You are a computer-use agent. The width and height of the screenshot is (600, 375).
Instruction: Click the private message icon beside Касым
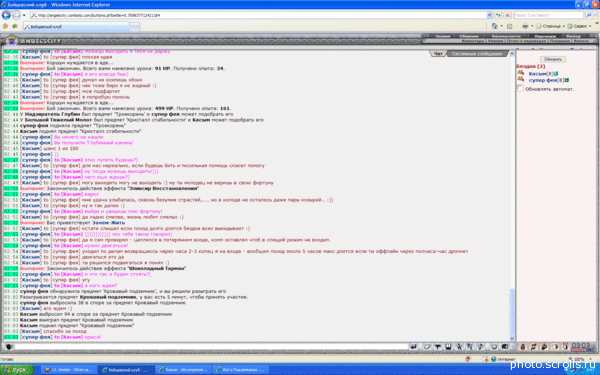pyautogui.click(x=521, y=73)
